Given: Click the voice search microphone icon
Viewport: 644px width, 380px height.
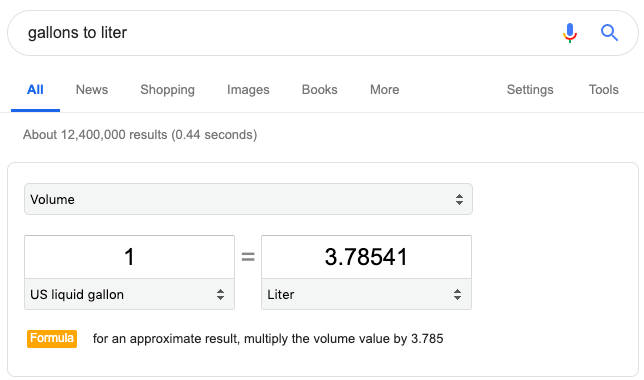Looking at the screenshot, I should (x=570, y=33).
